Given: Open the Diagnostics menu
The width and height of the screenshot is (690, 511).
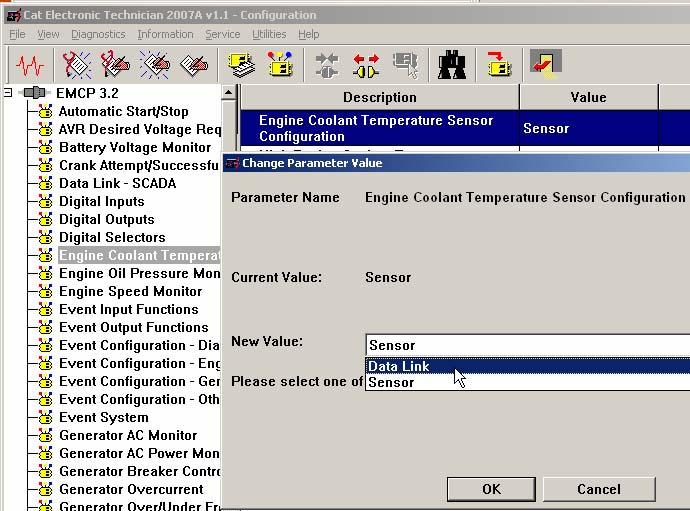Looking at the screenshot, I should point(98,34).
